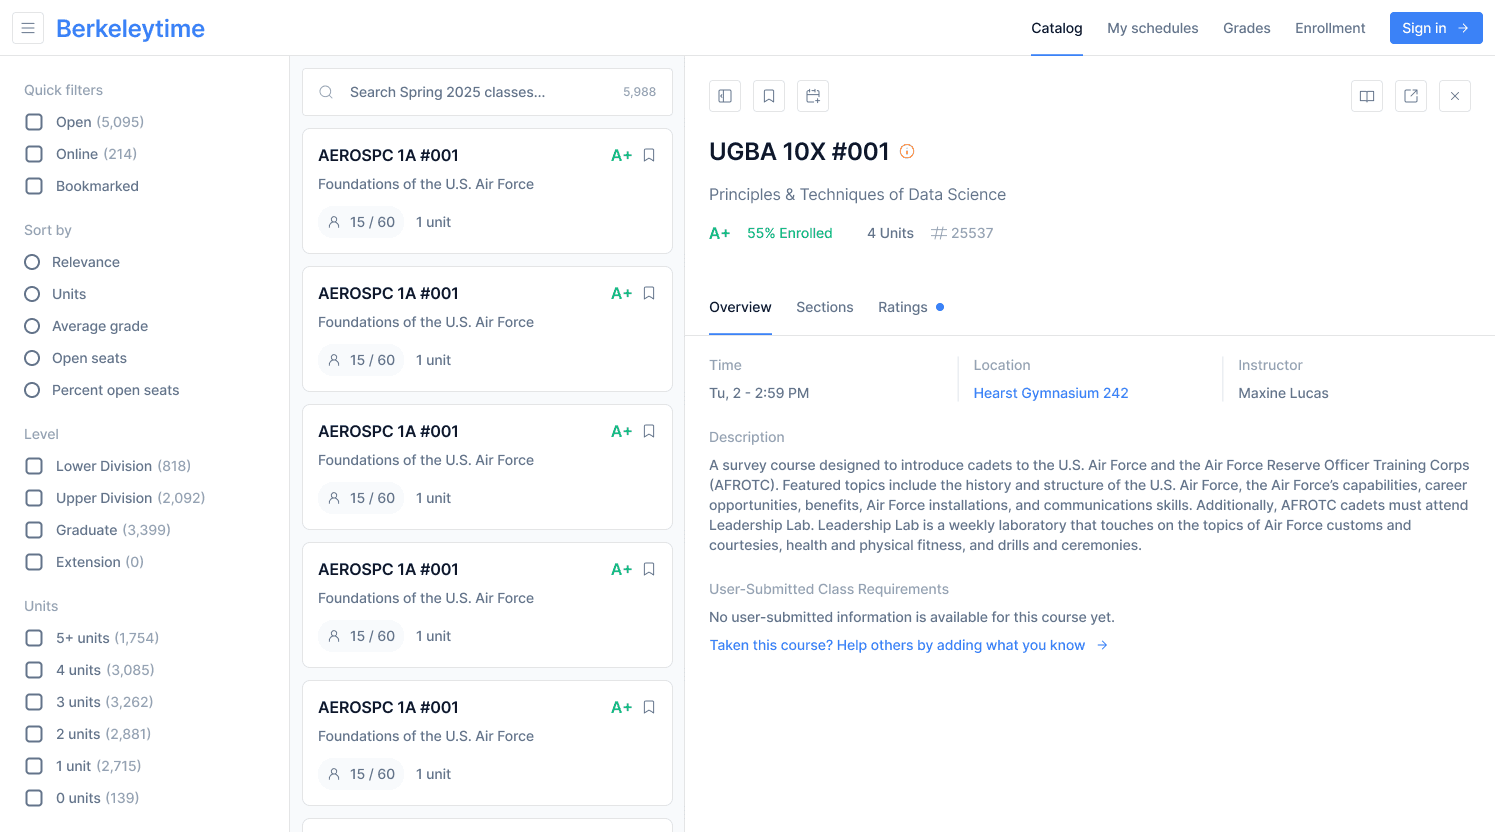The width and height of the screenshot is (1495, 832).
Task: Sort by Percent open seats
Action: pos(32,390)
